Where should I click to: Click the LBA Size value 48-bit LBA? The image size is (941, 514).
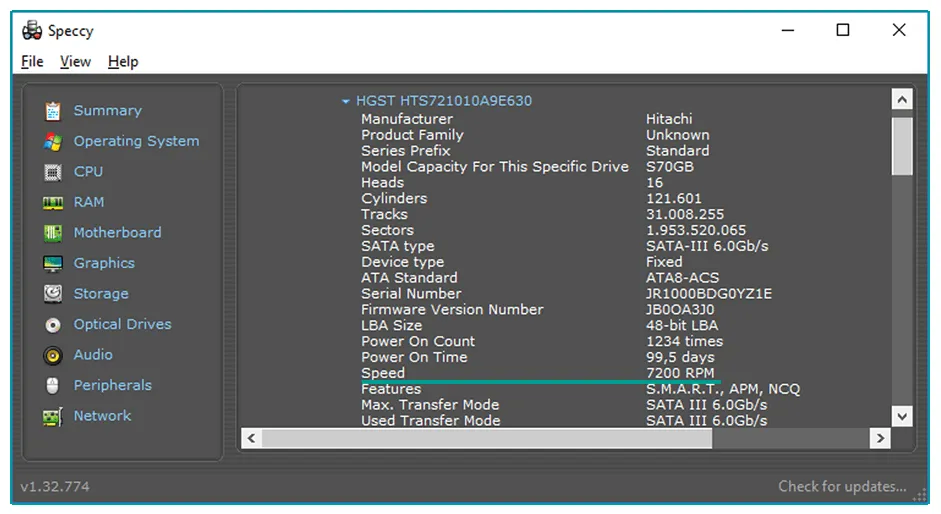[682, 325]
